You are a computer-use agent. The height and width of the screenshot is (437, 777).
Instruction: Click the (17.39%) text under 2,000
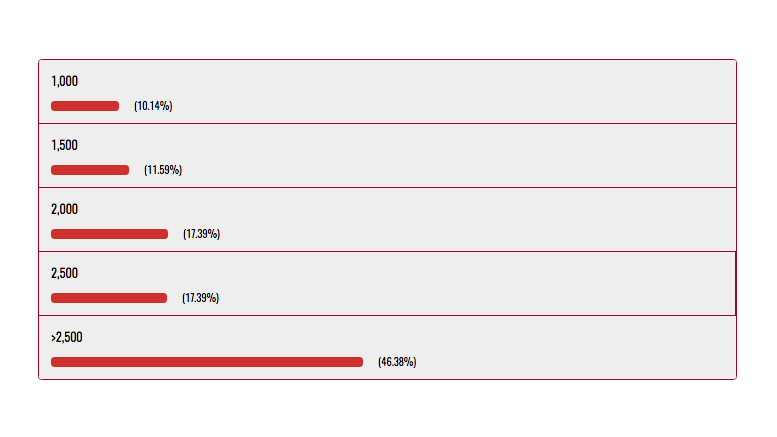[x=201, y=234]
